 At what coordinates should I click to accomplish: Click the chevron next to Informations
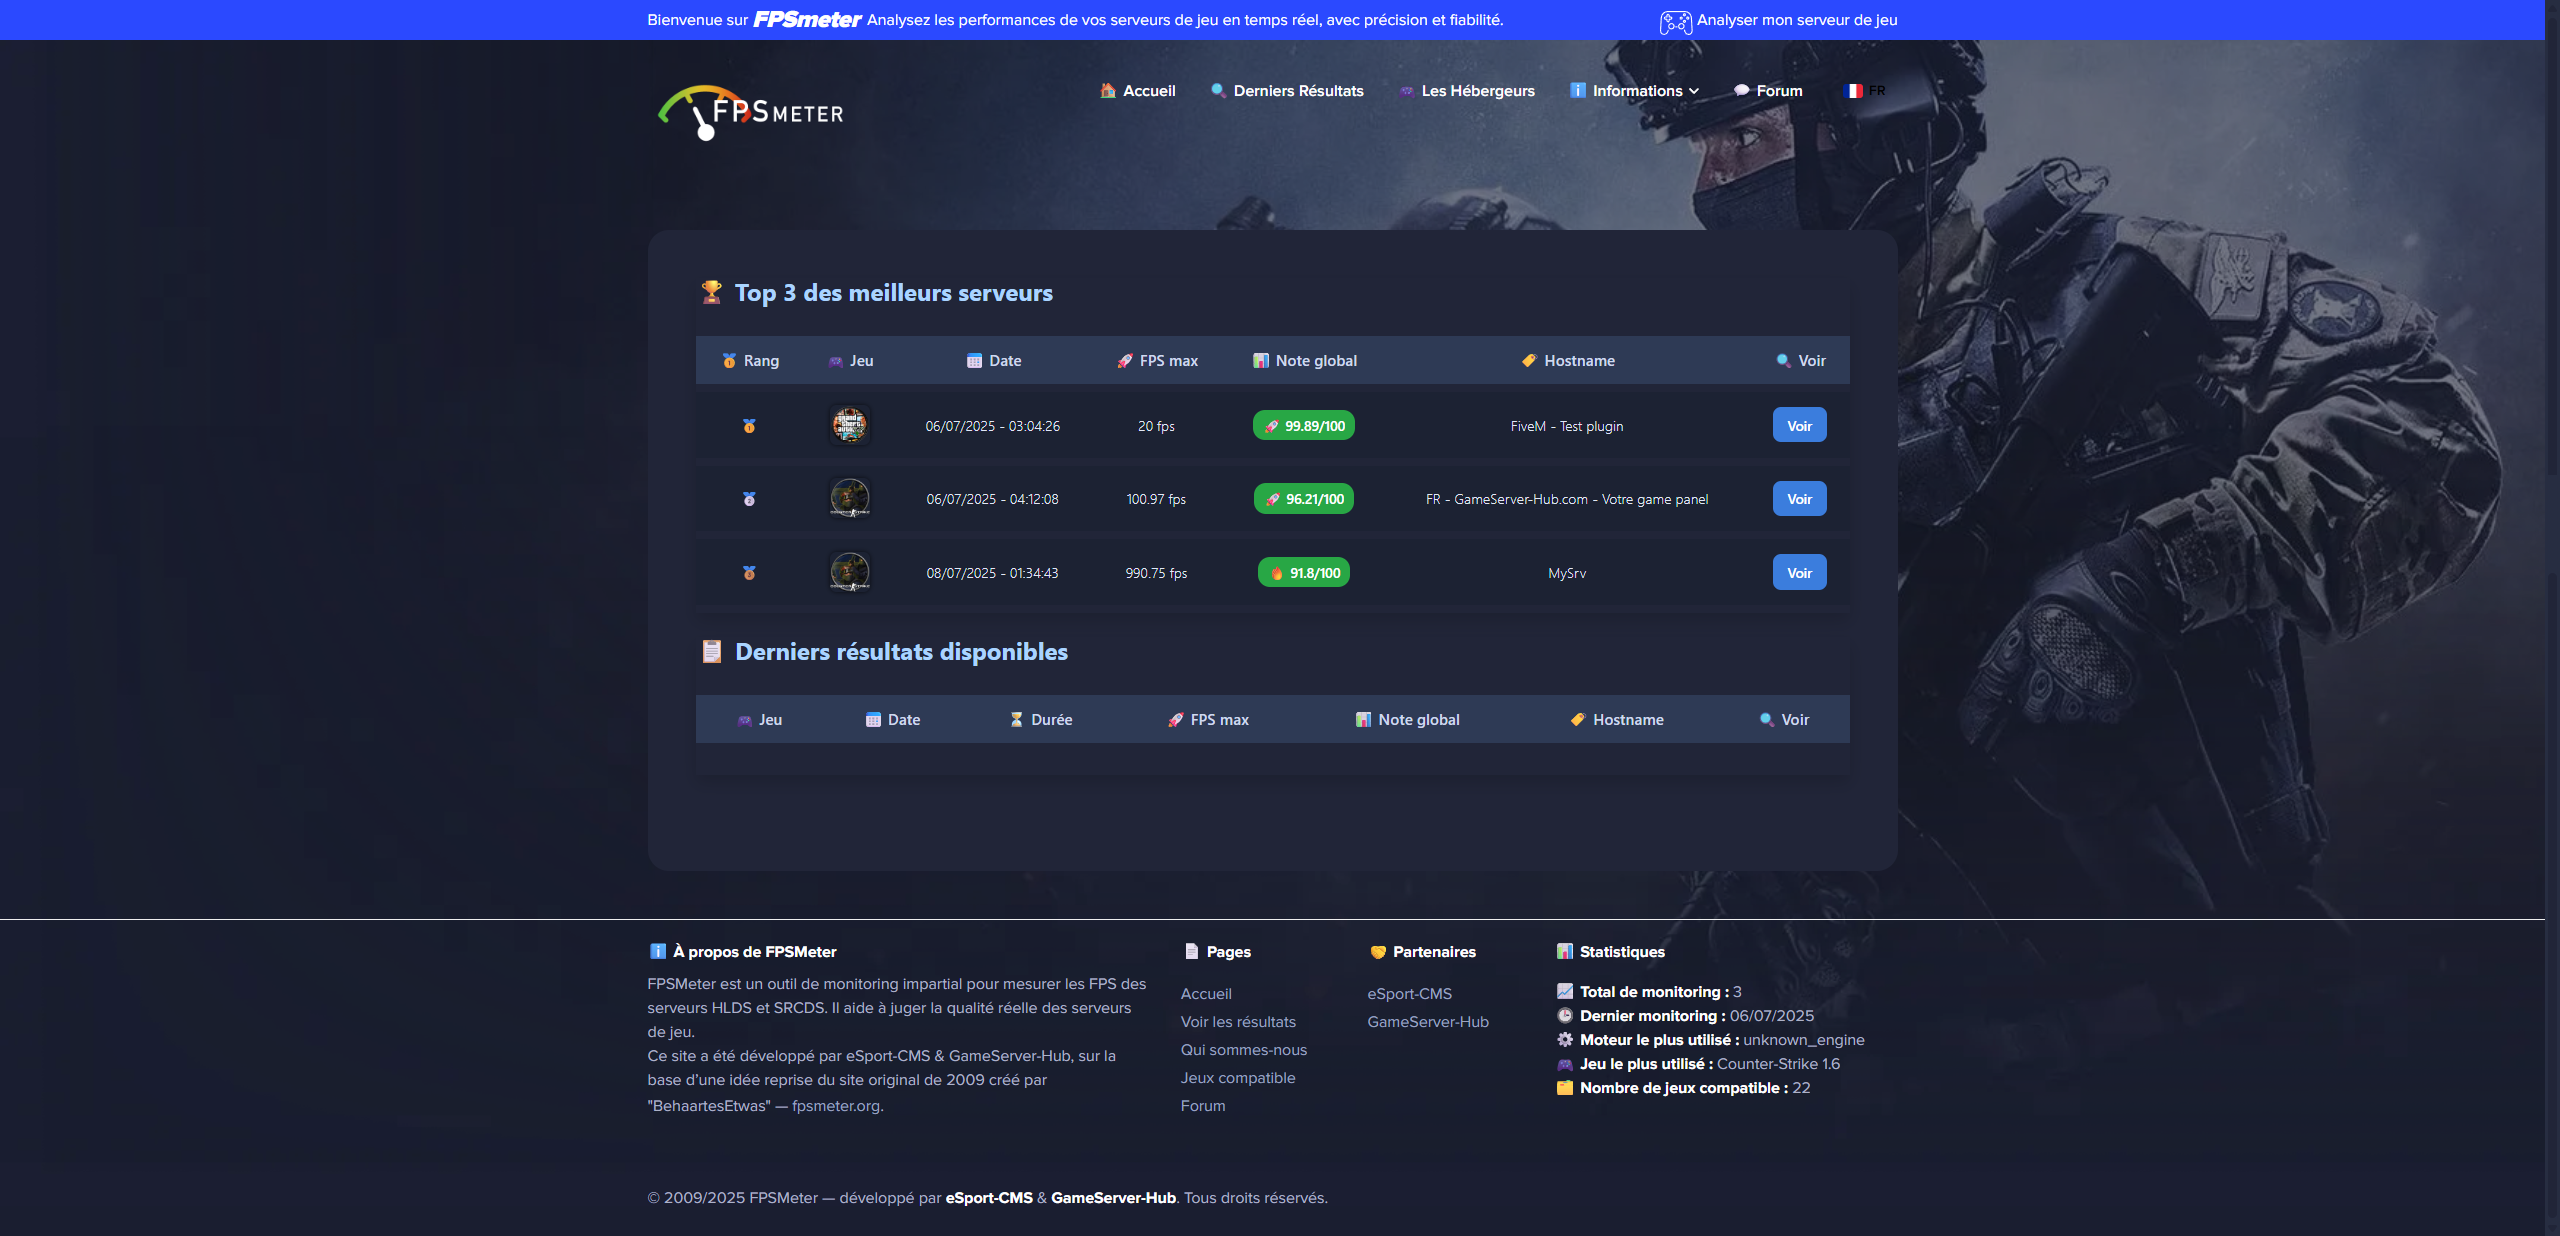(1694, 91)
